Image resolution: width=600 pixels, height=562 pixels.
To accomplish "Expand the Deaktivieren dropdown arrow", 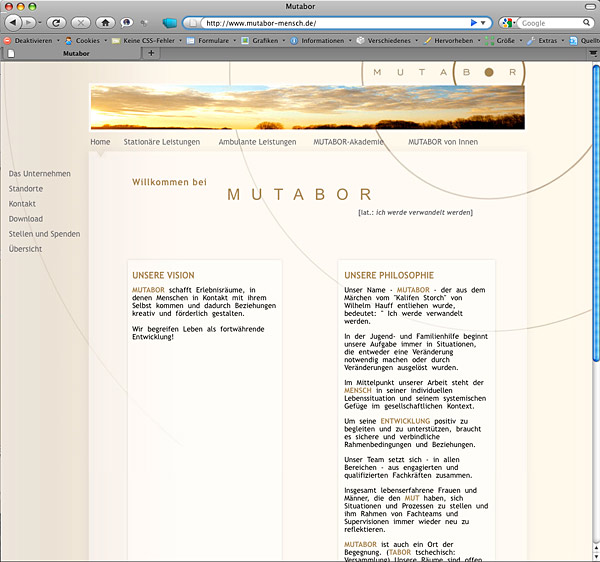I will (x=58, y=41).
